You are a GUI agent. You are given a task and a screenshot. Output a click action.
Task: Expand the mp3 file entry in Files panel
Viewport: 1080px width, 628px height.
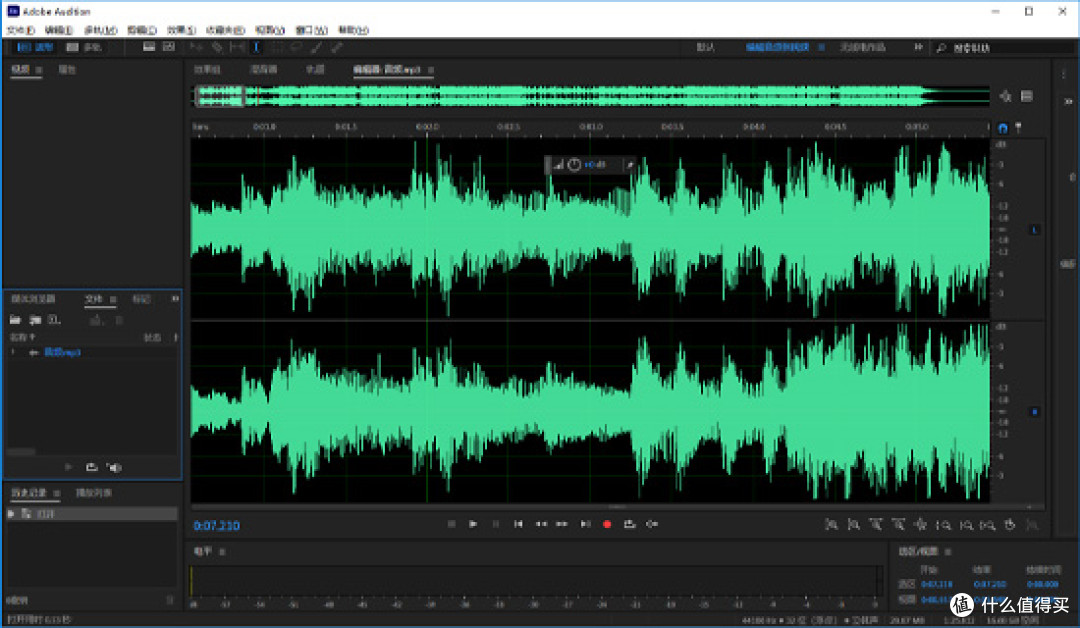point(13,352)
